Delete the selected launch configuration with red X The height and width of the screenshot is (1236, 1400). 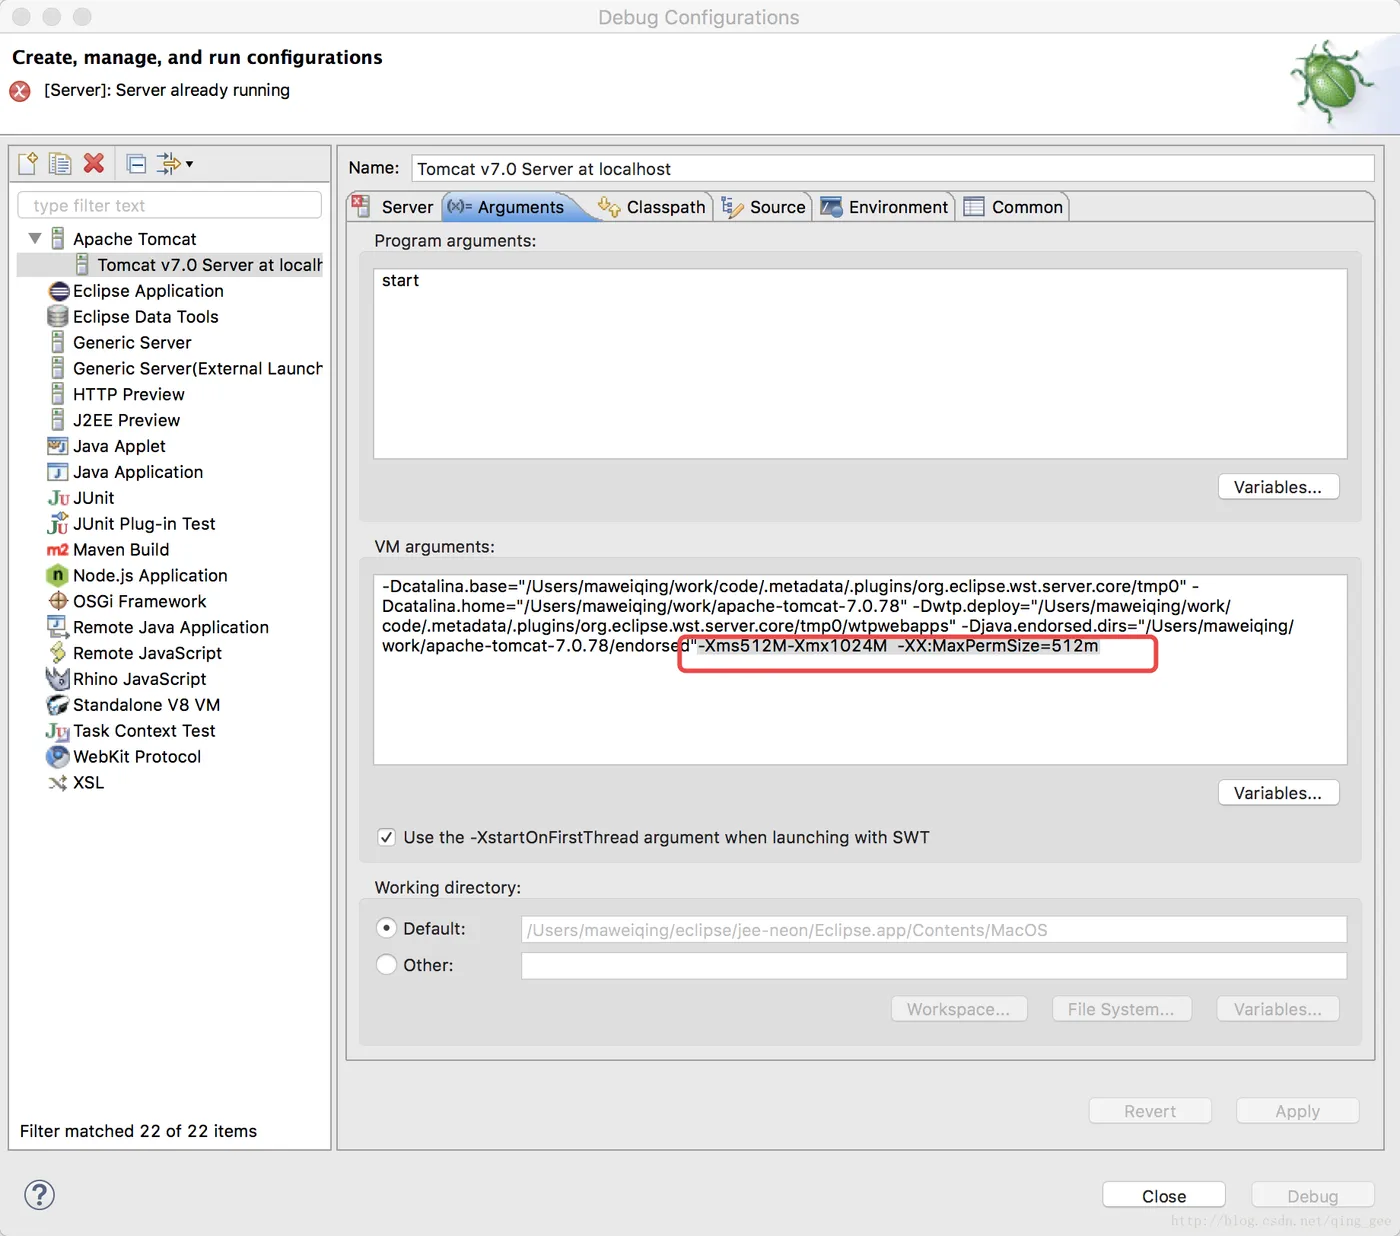click(x=94, y=163)
